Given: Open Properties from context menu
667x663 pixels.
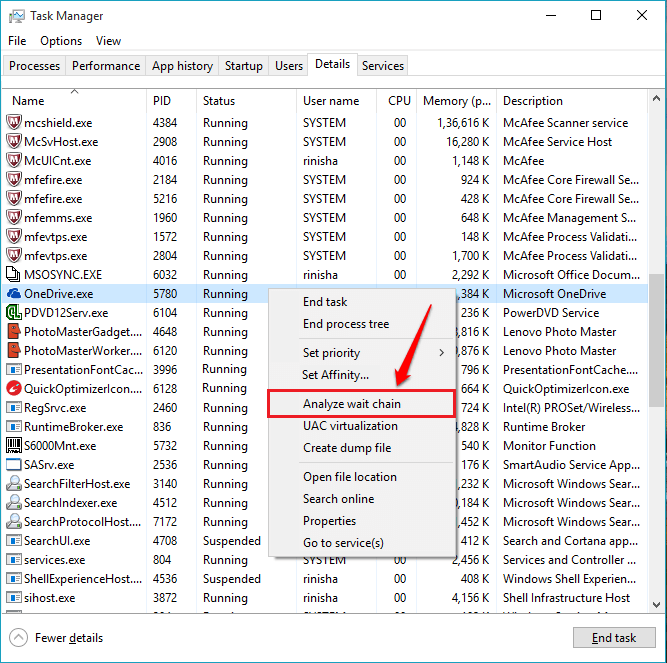Looking at the screenshot, I should click(362, 521).
